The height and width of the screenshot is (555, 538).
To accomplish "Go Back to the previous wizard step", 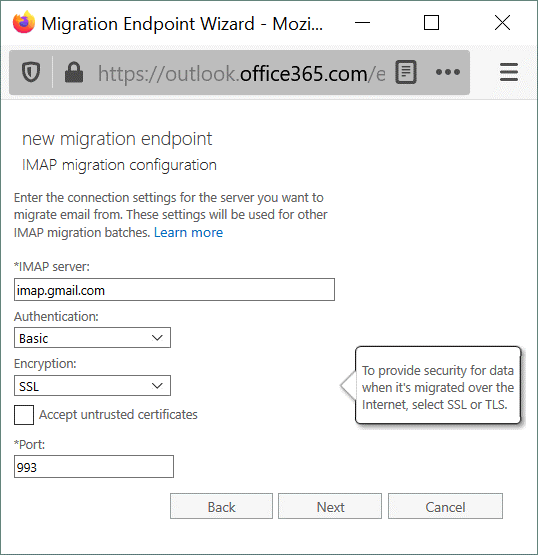I will click(x=221, y=506).
